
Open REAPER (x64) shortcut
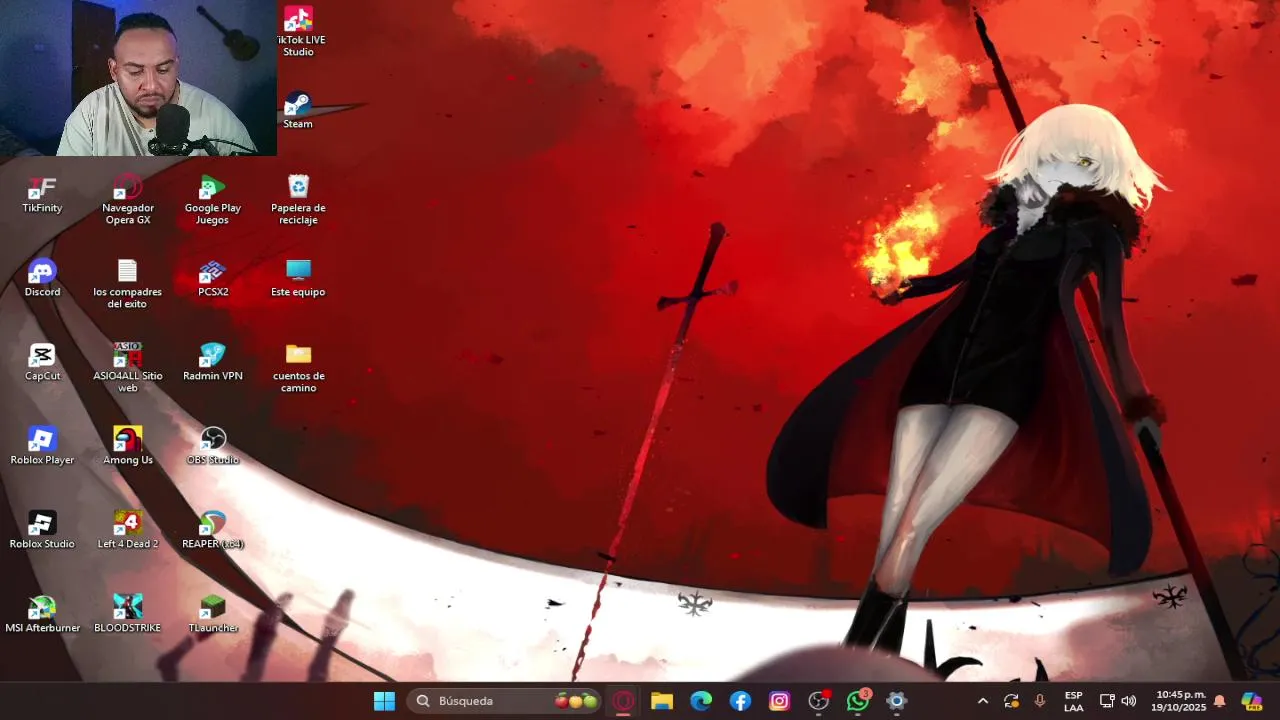click(213, 531)
